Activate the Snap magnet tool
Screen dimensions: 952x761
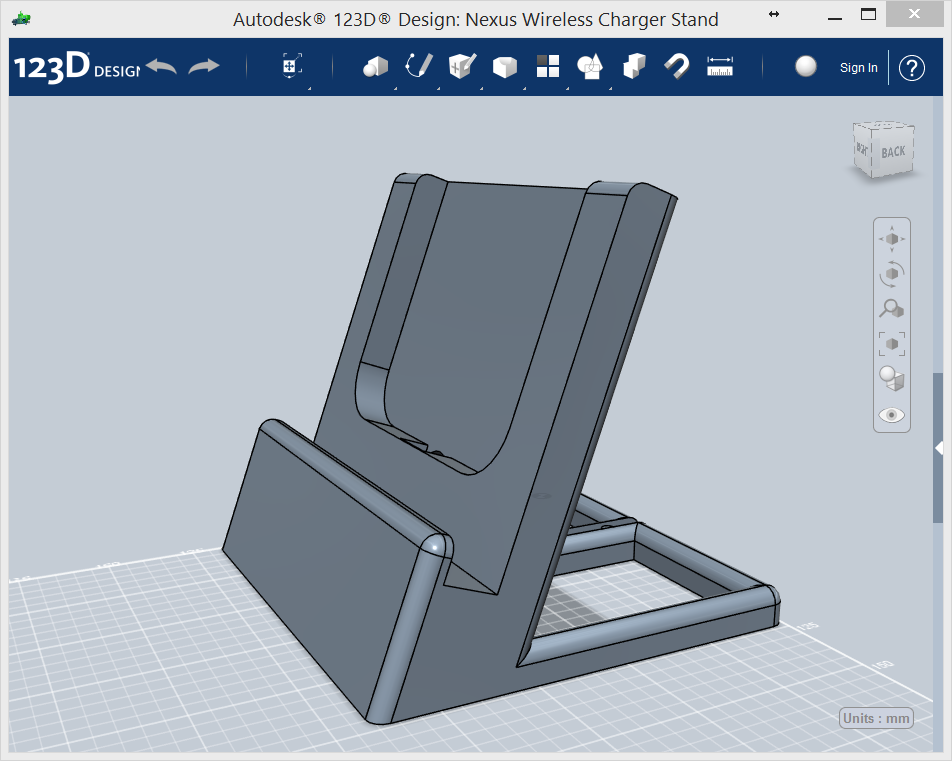(x=675, y=66)
